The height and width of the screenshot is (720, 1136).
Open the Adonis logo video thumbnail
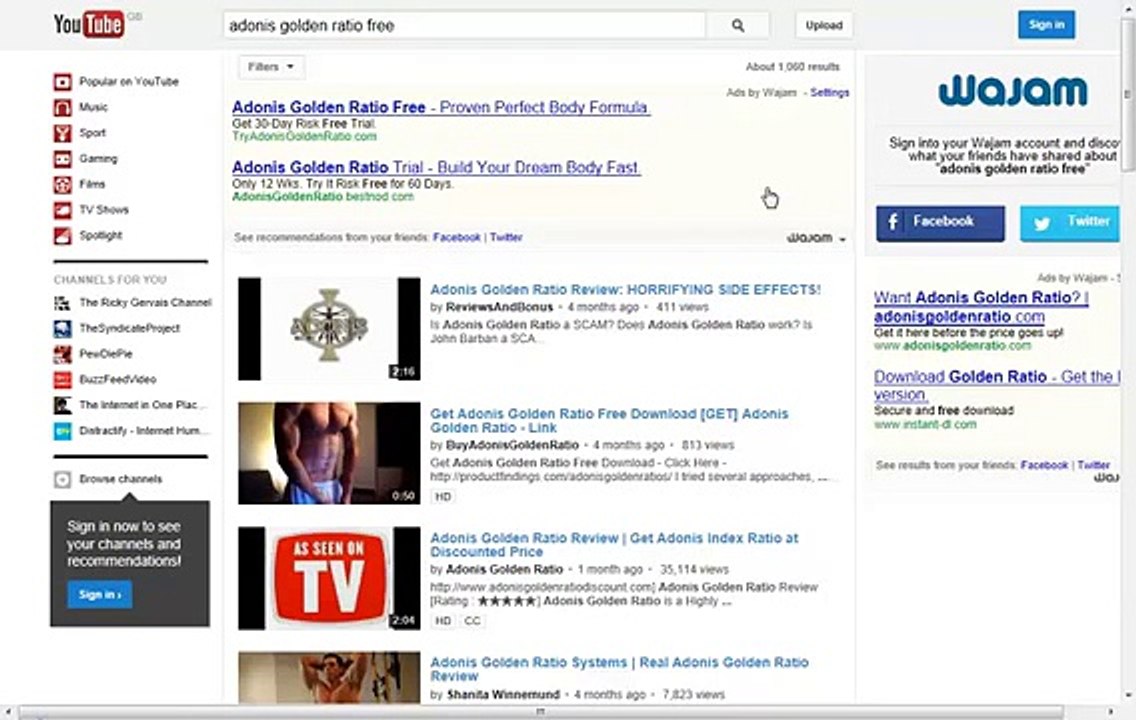(x=329, y=329)
